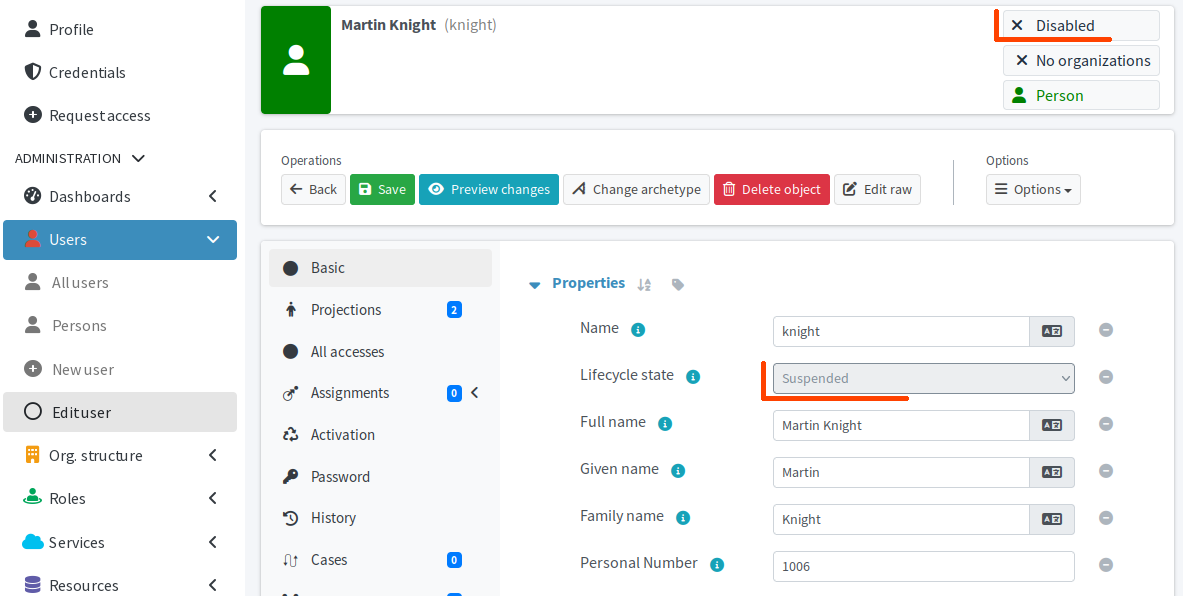1183x596 pixels.
Task: Open the Lifecycle state dropdown
Action: (x=923, y=378)
